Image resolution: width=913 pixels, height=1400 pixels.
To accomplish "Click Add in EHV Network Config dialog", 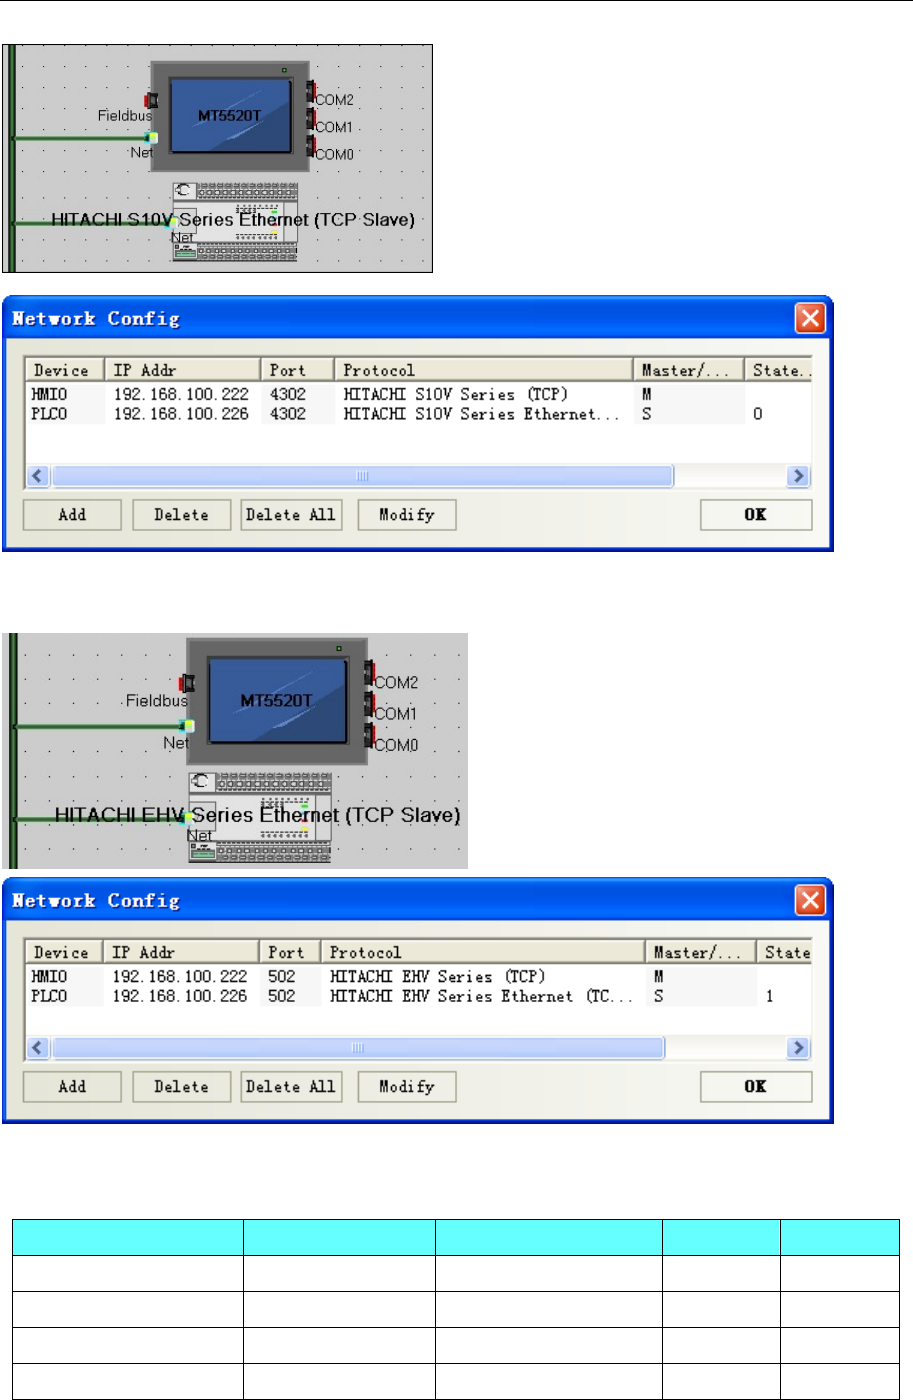I will pyautogui.click(x=72, y=1087).
